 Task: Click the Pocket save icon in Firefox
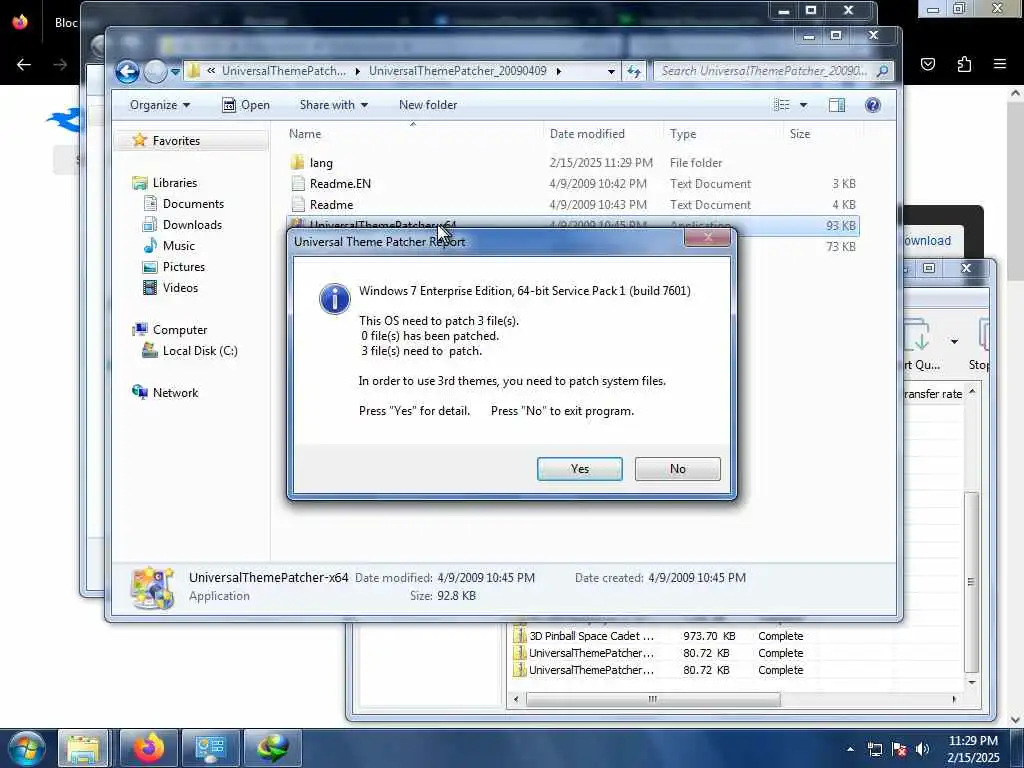[928, 64]
